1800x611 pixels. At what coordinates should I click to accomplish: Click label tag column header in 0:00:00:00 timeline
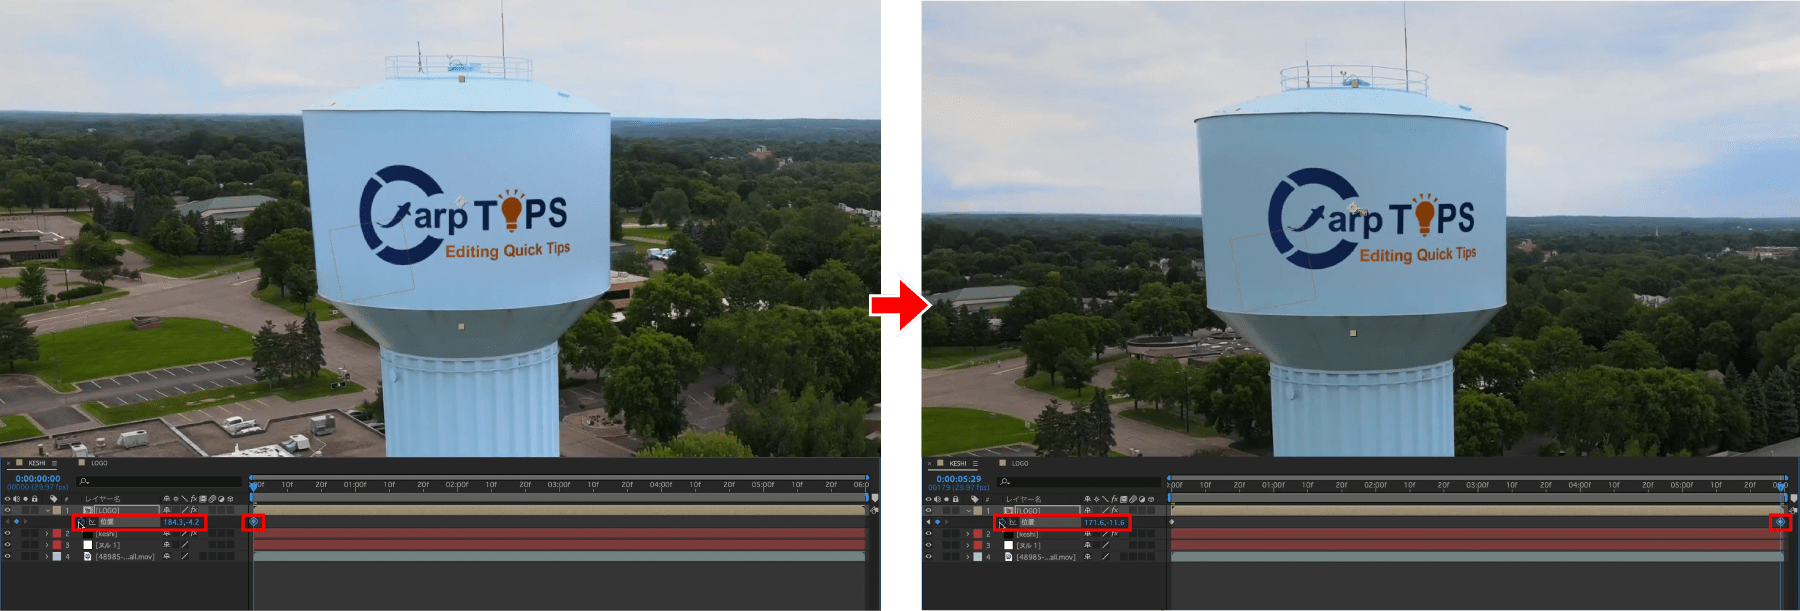click(53, 499)
